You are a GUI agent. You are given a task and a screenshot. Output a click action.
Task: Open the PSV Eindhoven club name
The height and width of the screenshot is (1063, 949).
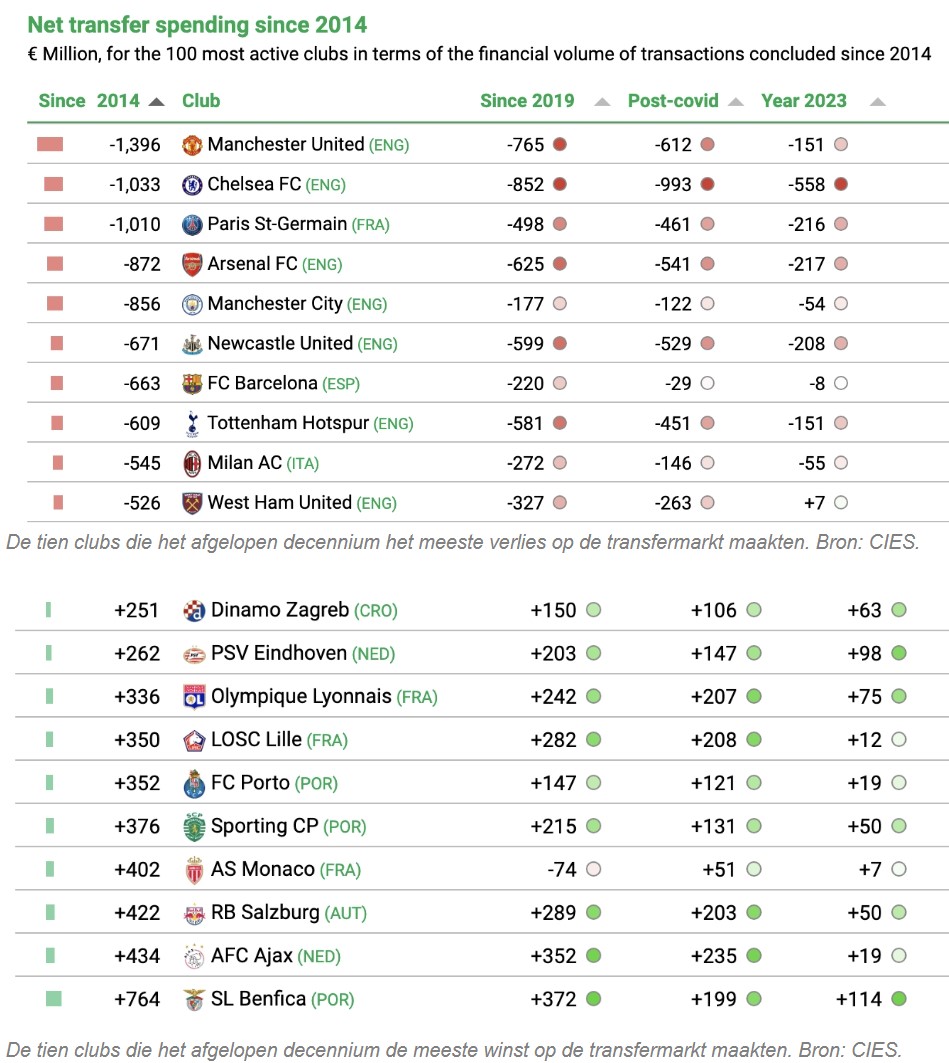click(x=279, y=654)
